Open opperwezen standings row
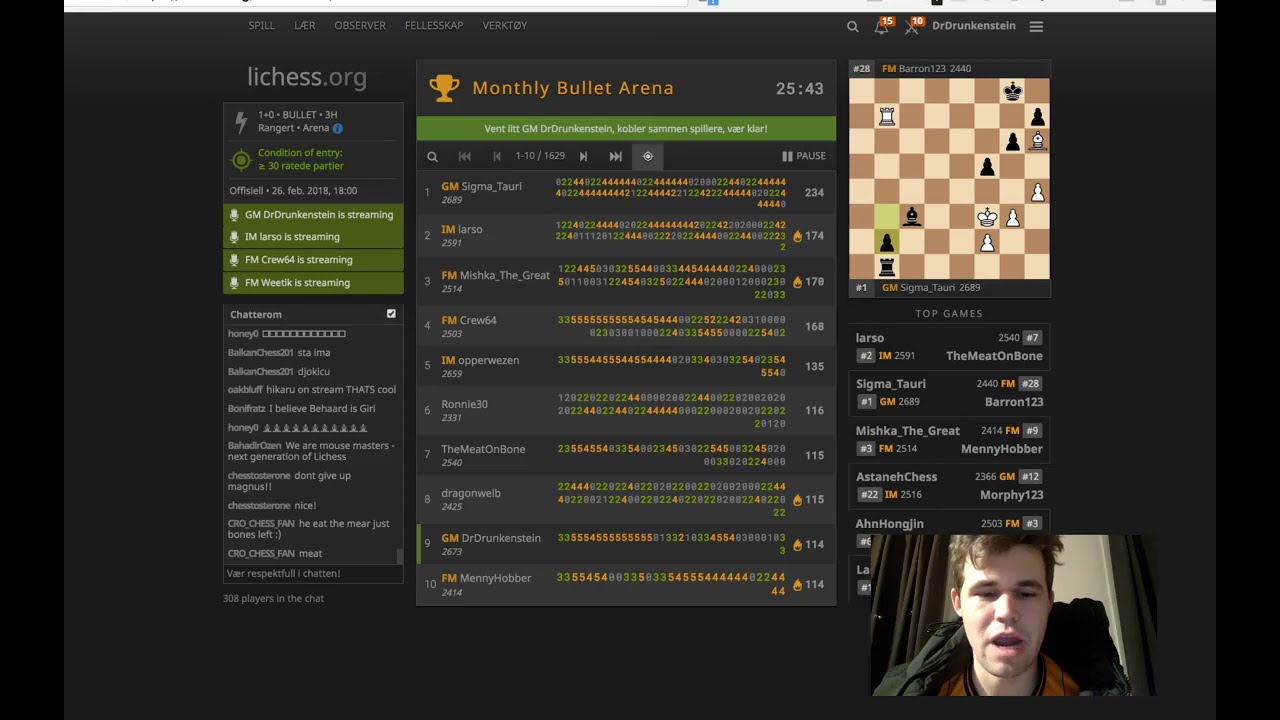This screenshot has width=1280, height=720. [626, 366]
